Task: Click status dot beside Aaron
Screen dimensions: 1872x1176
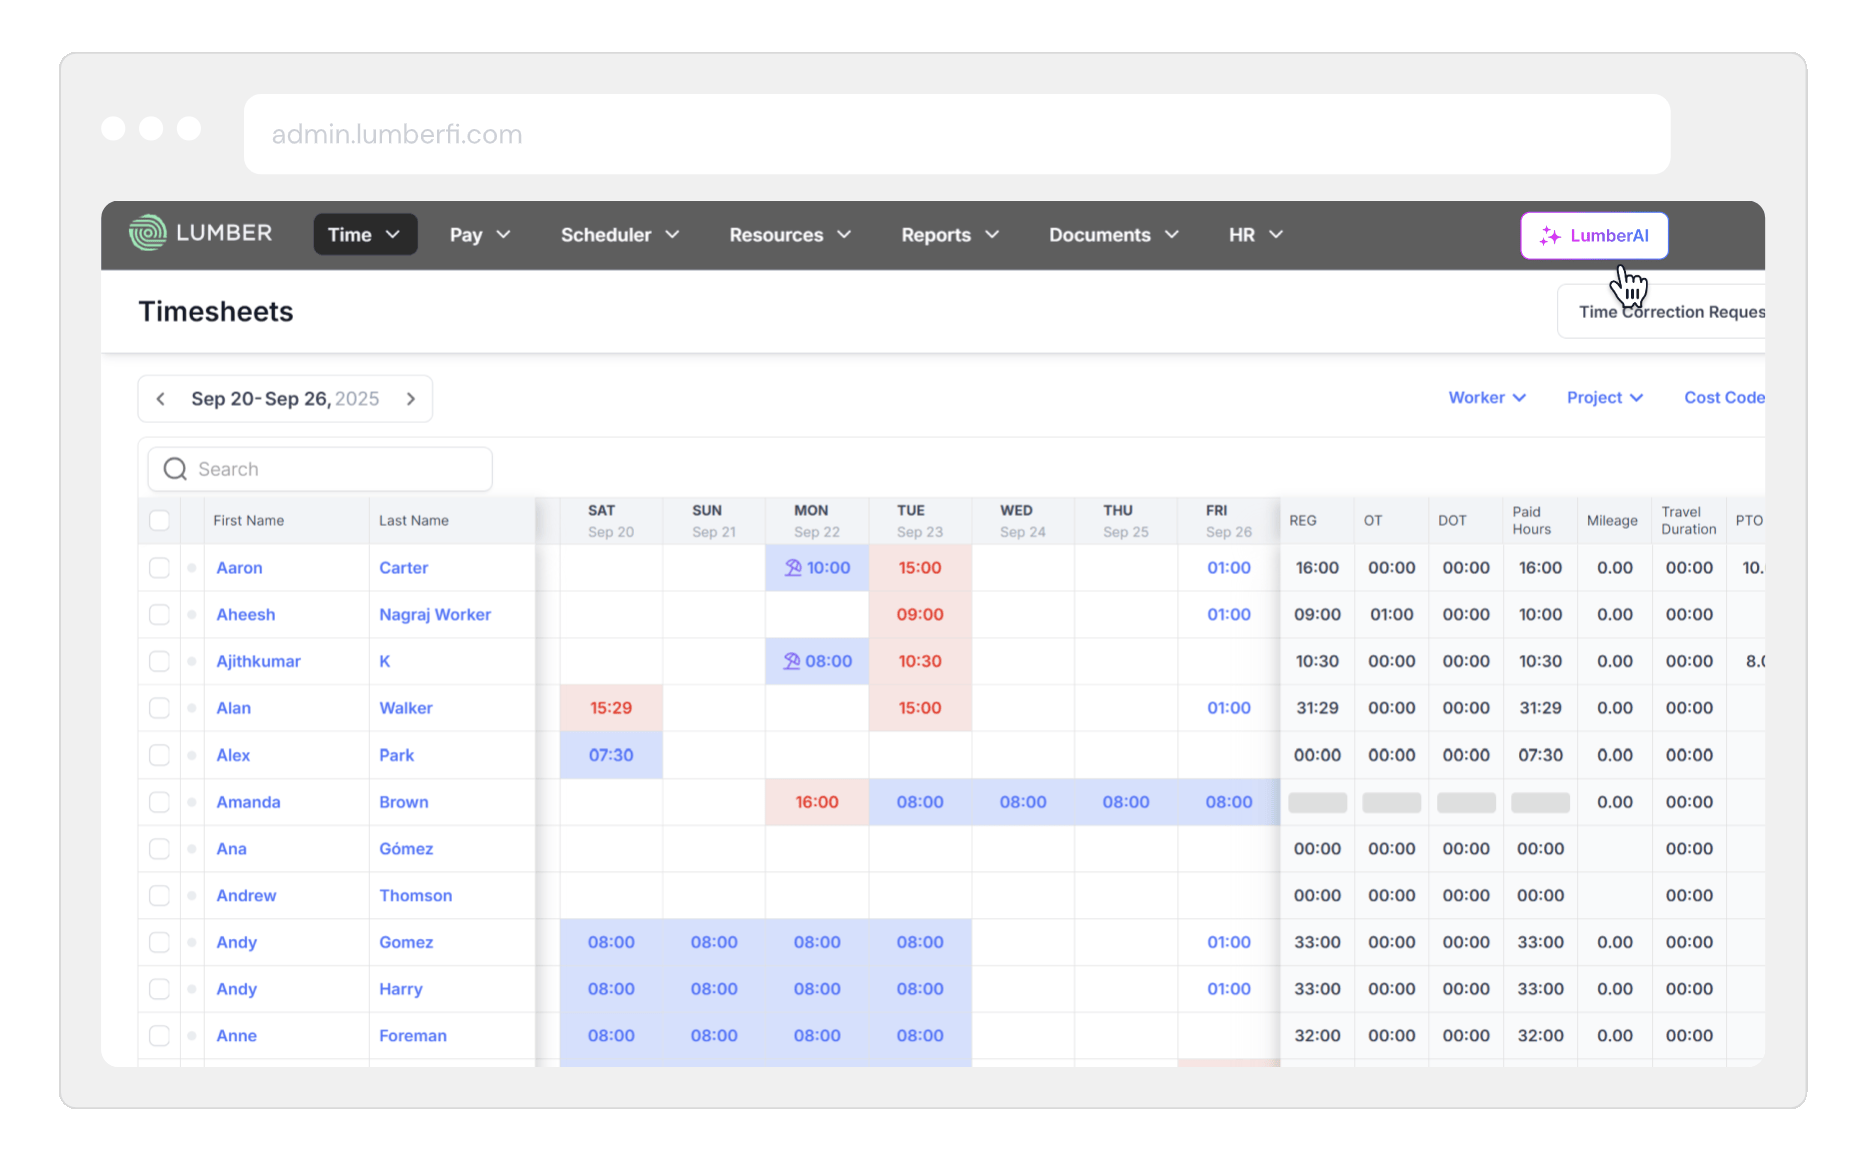Action: click(x=192, y=568)
